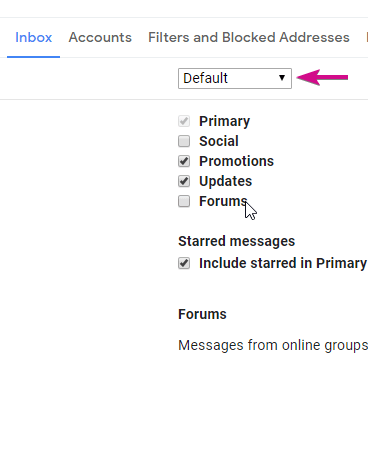This screenshot has height=475, width=368.
Task: Click the Forums label beside its checkbox
Action: coord(223,201)
